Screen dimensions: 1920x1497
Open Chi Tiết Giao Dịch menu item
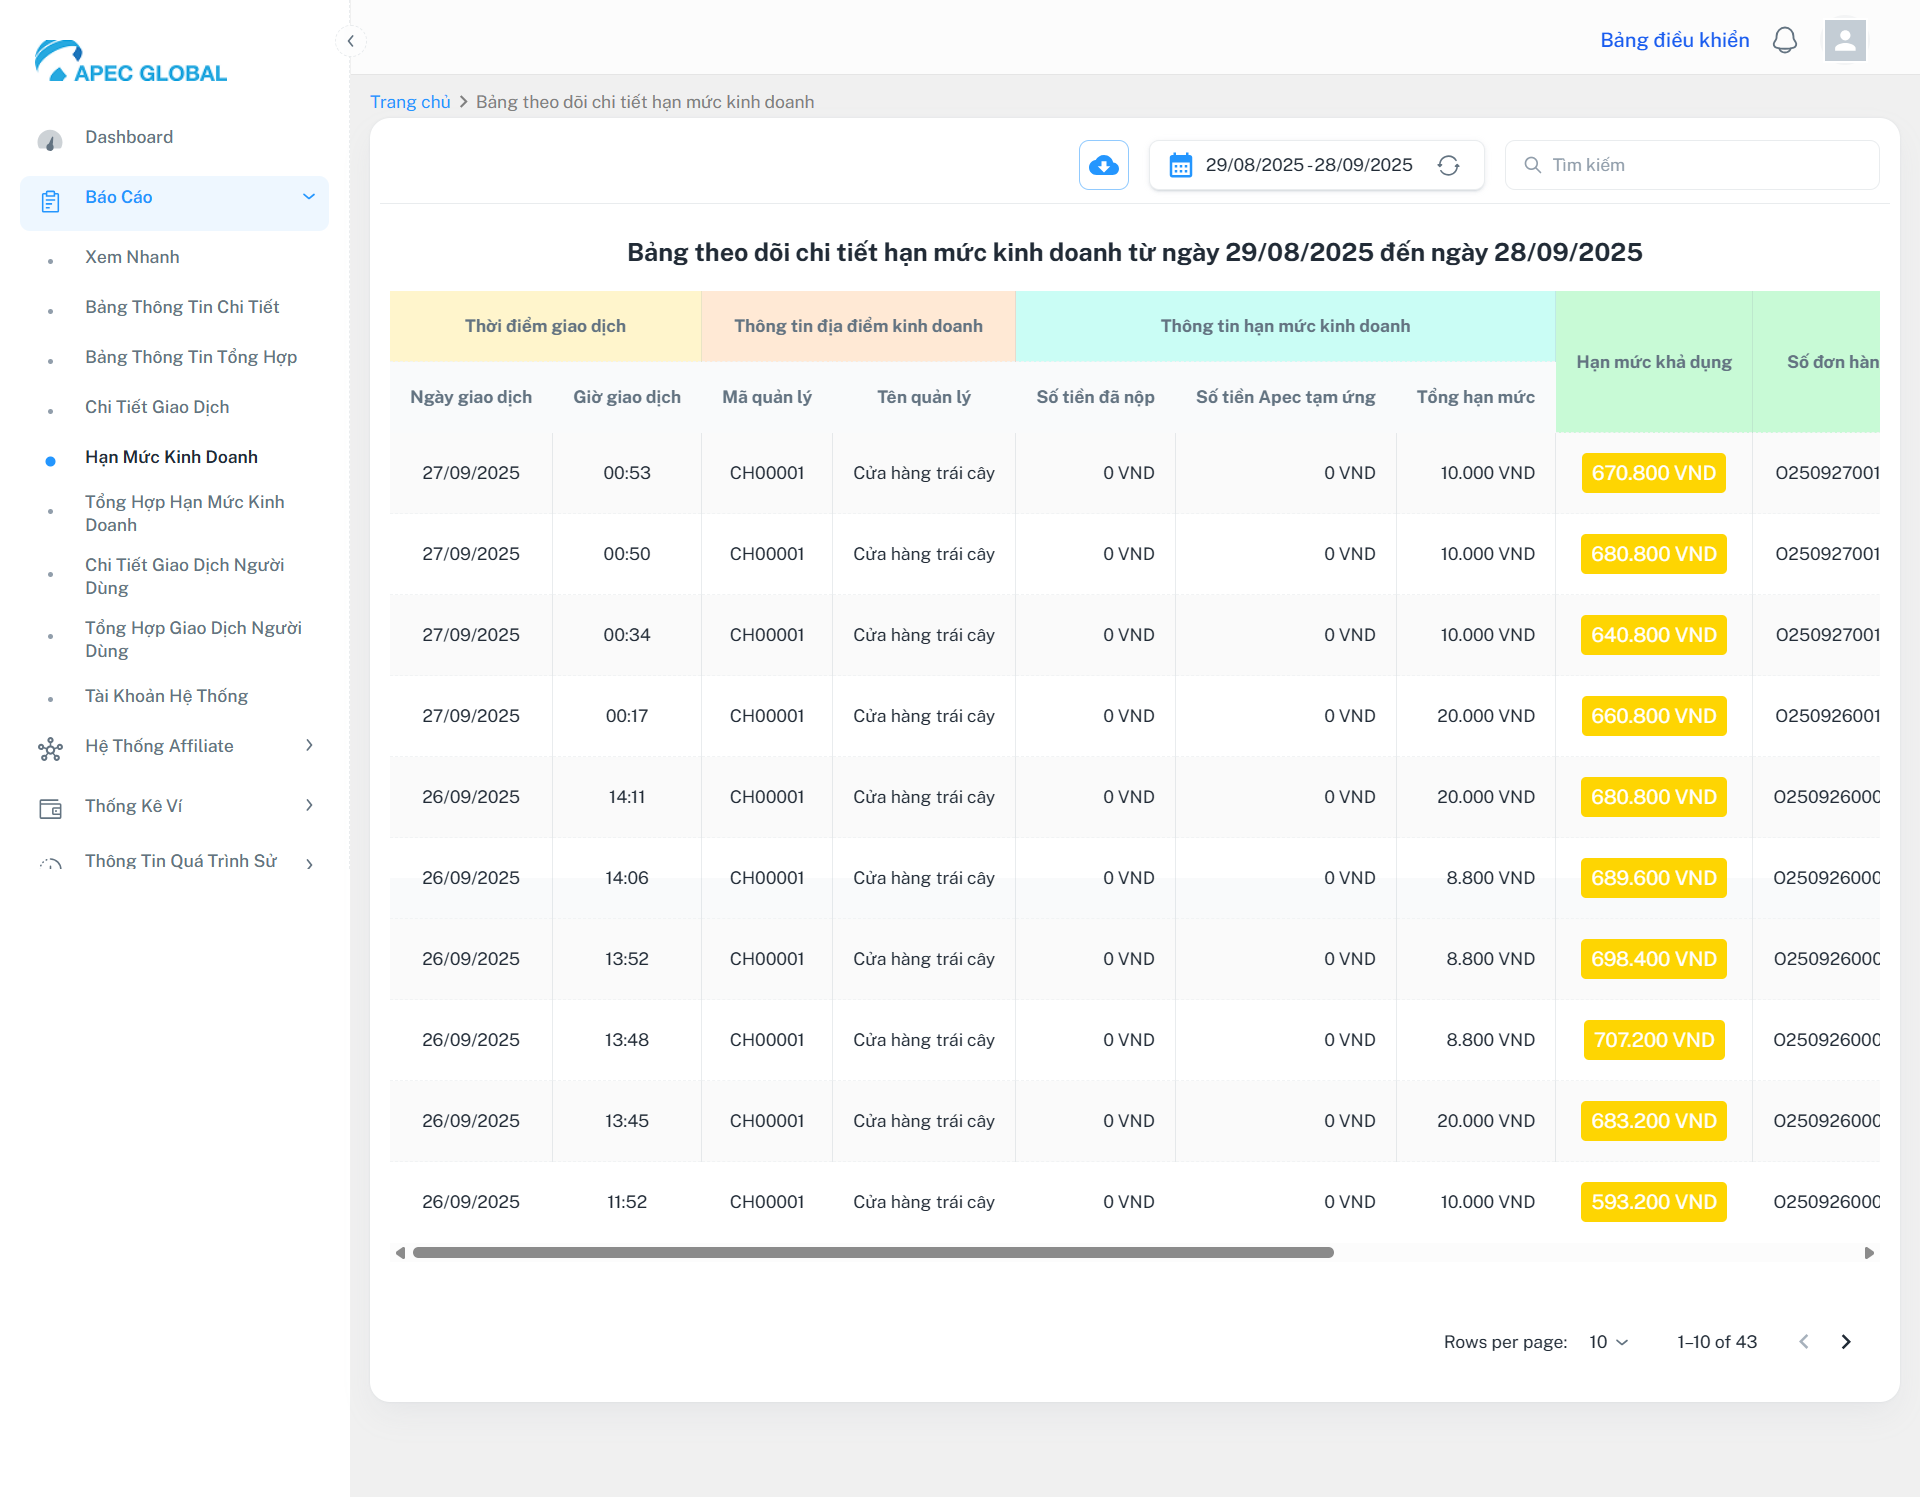point(157,407)
